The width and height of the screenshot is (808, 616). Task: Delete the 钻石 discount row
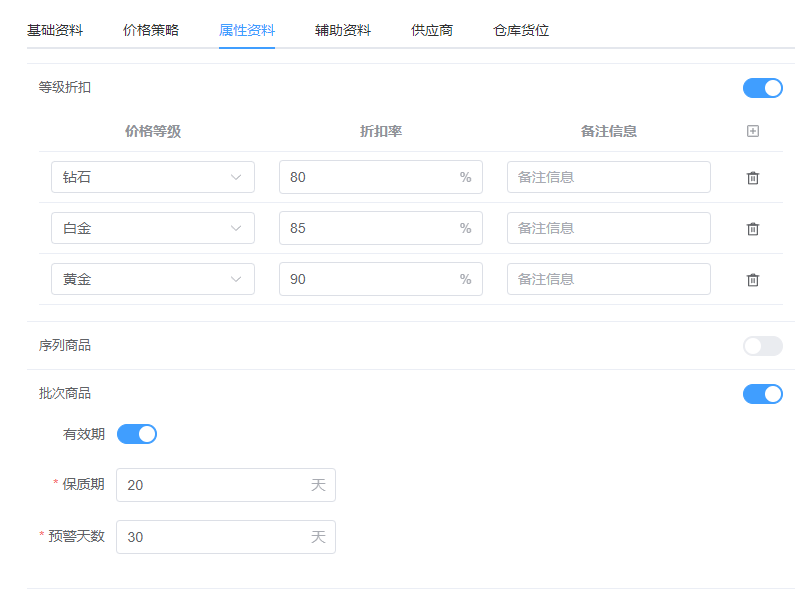pyautogui.click(x=753, y=178)
